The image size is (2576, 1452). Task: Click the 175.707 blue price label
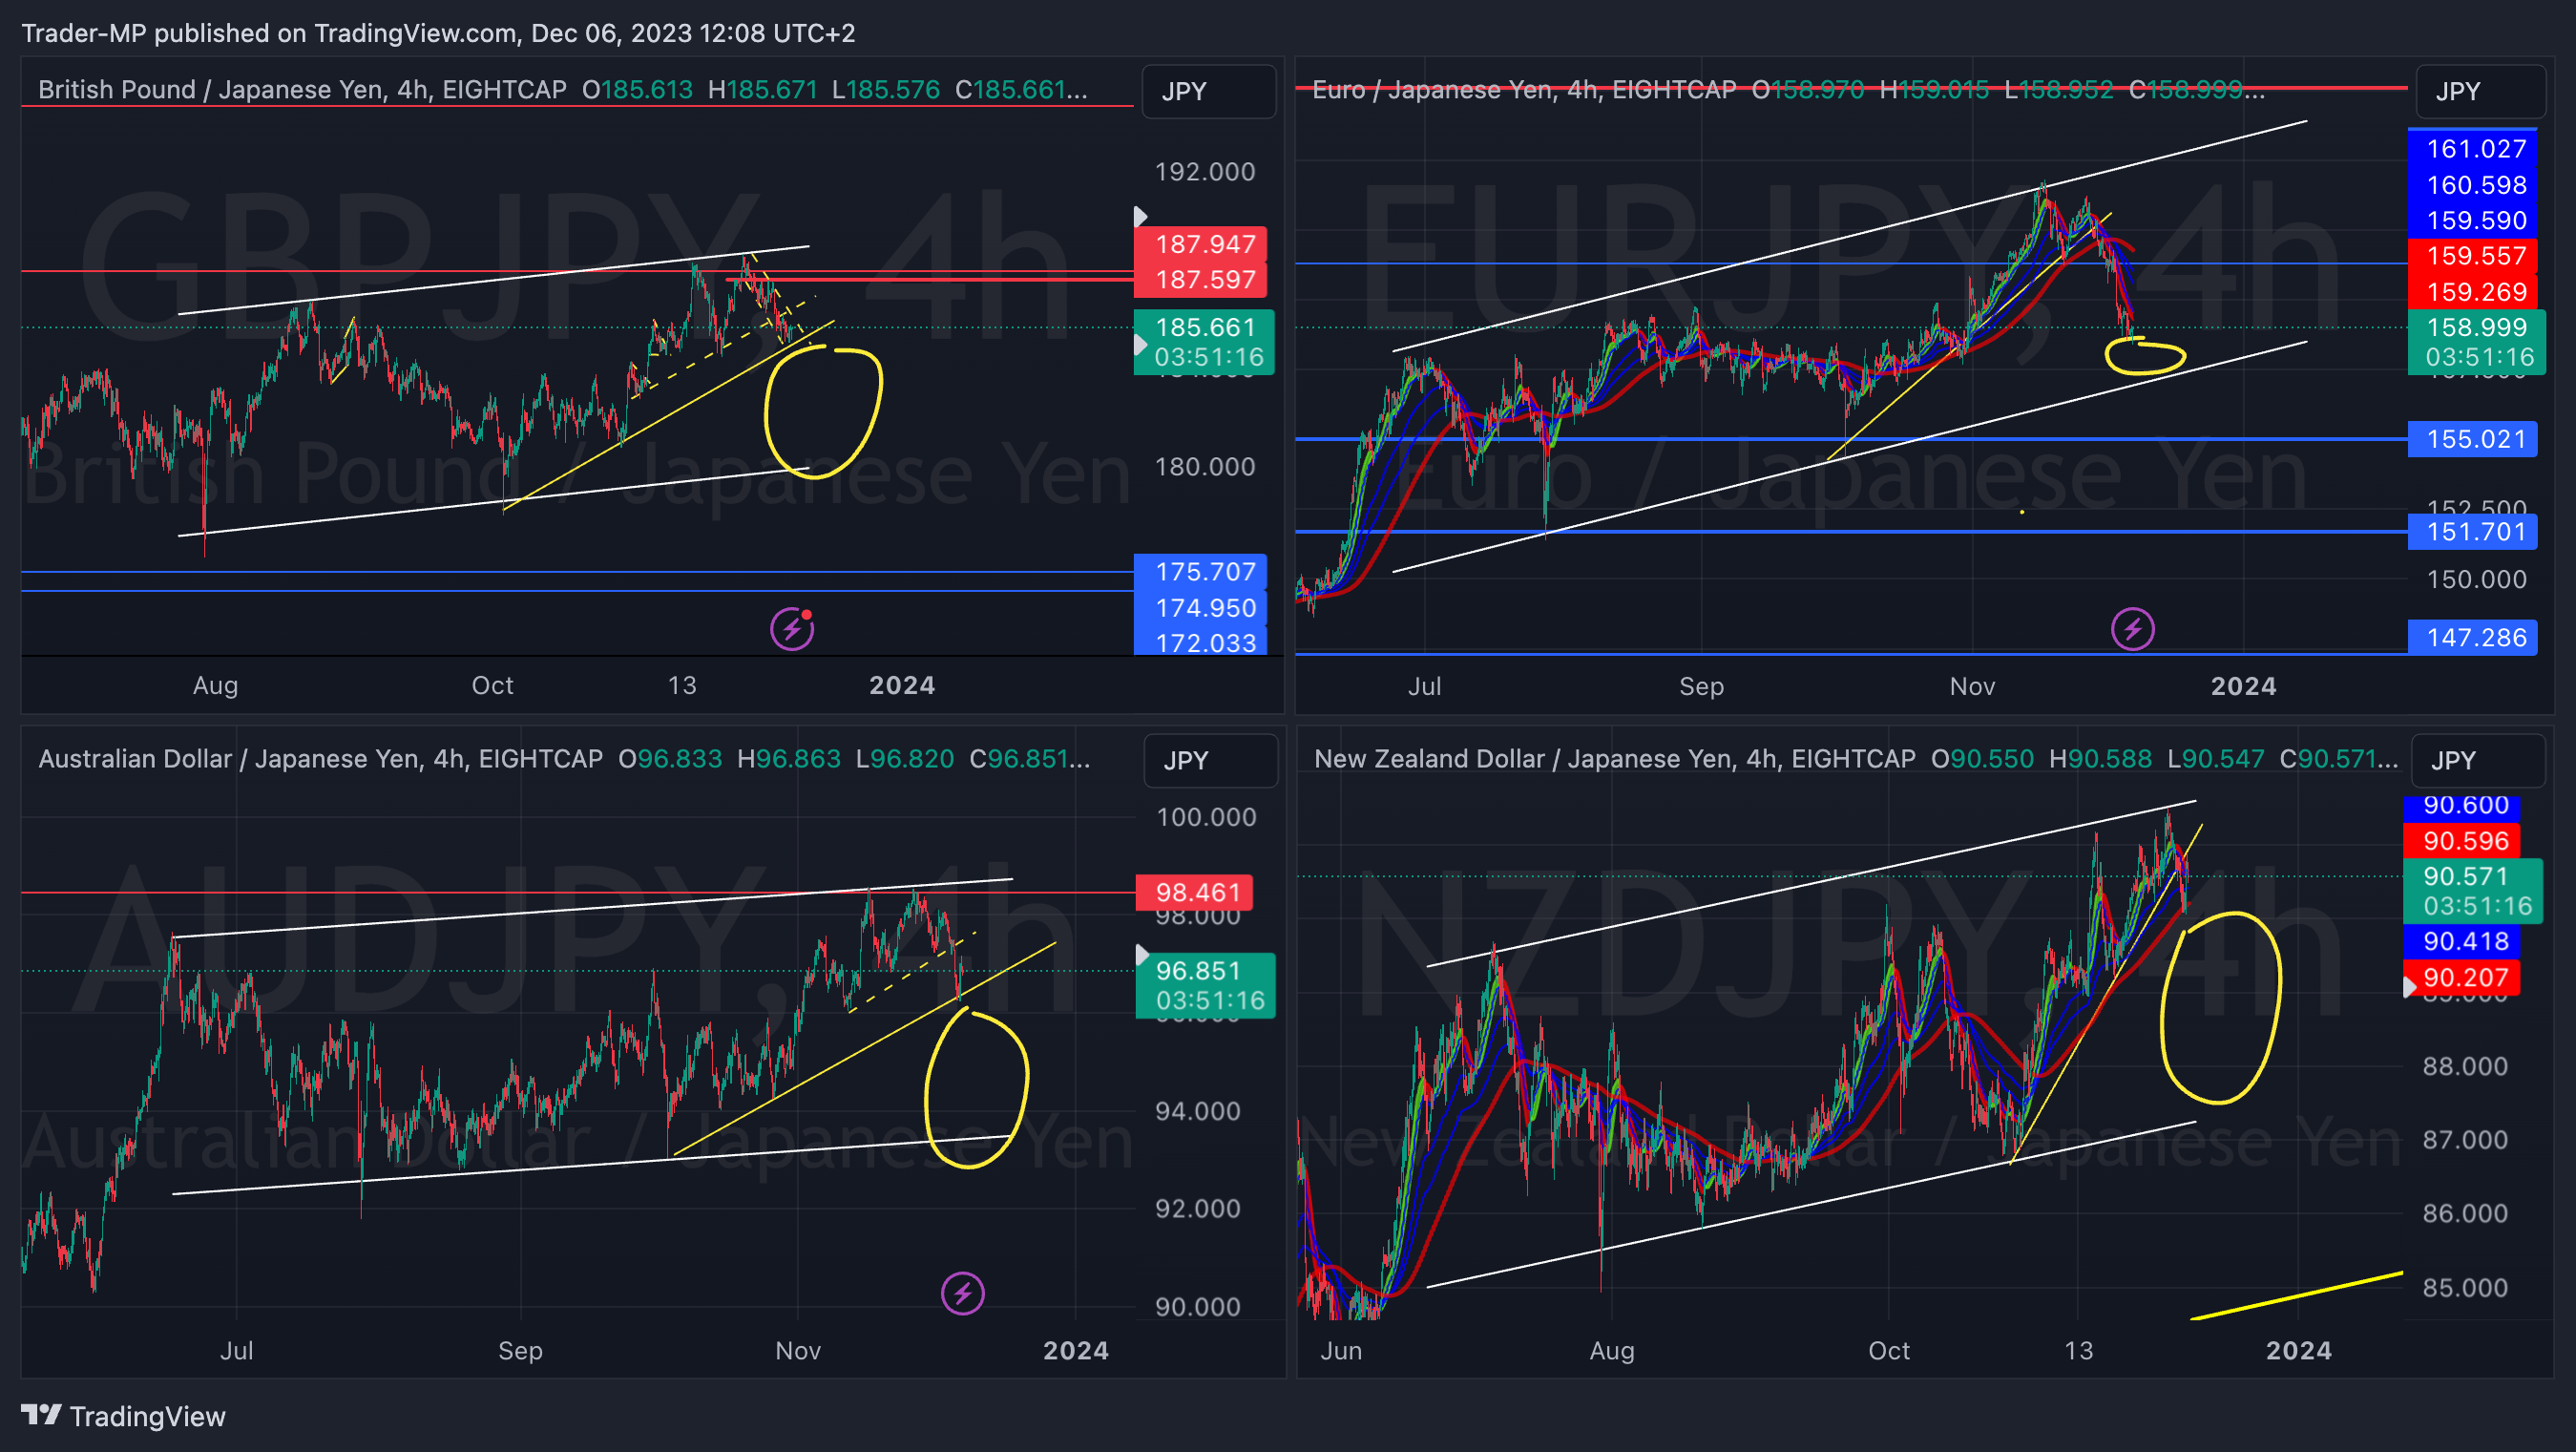[1201, 572]
